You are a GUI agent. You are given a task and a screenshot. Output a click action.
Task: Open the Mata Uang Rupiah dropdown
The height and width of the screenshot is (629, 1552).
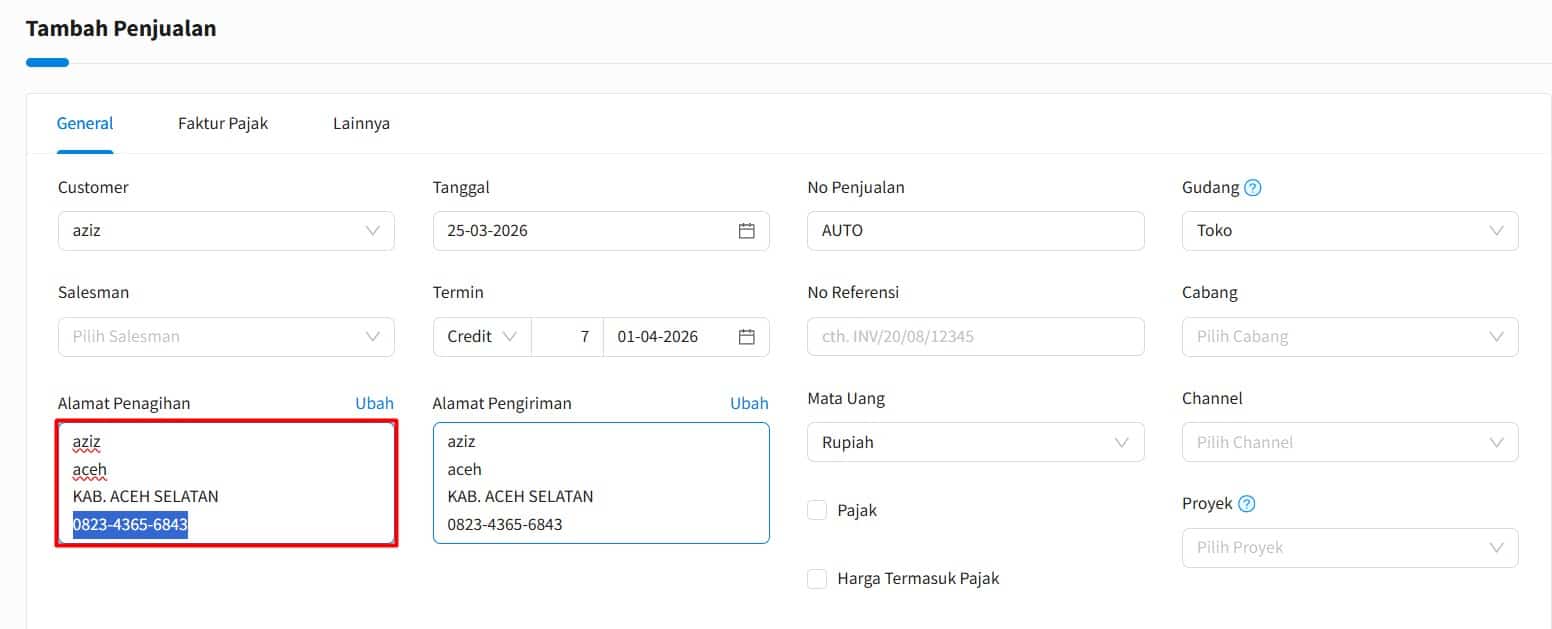click(x=975, y=442)
